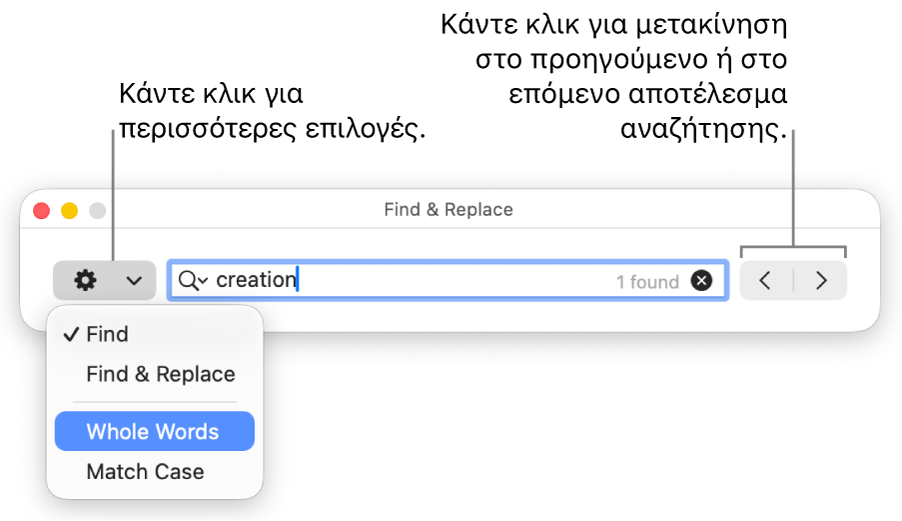Screen dimensions: 902x521
Task: Expand the small chevron next to magnifying glass
Action: click(203, 282)
